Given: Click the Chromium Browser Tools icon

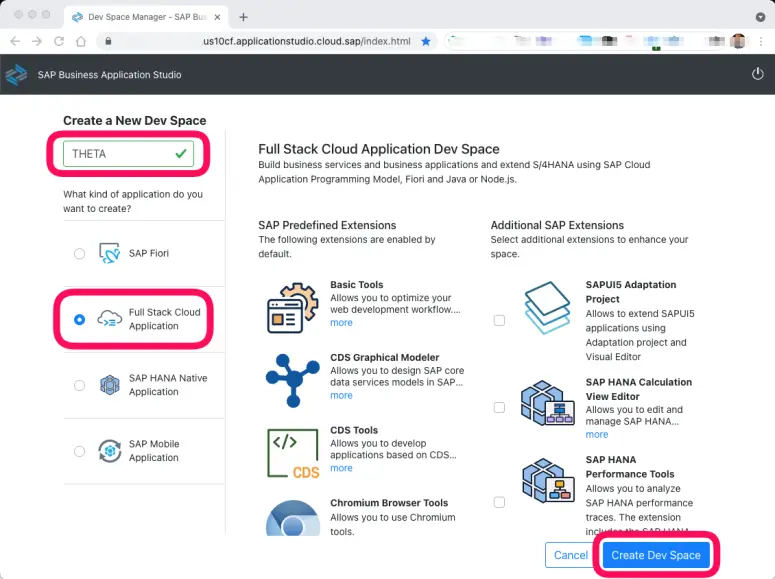Looking at the screenshot, I should pyautogui.click(x=293, y=518).
